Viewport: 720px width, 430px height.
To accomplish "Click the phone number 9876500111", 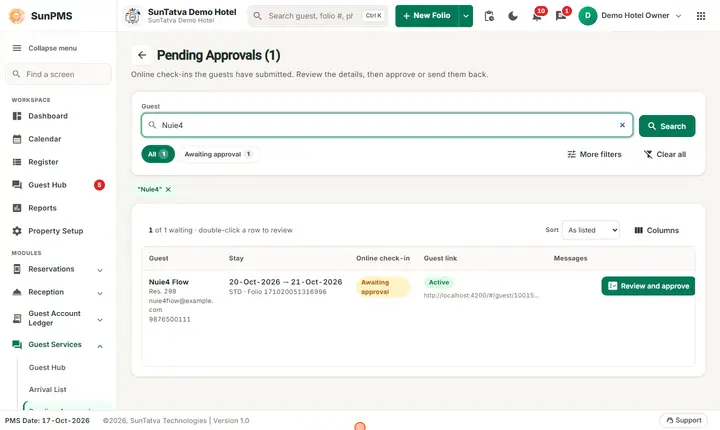I will point(169,319).
